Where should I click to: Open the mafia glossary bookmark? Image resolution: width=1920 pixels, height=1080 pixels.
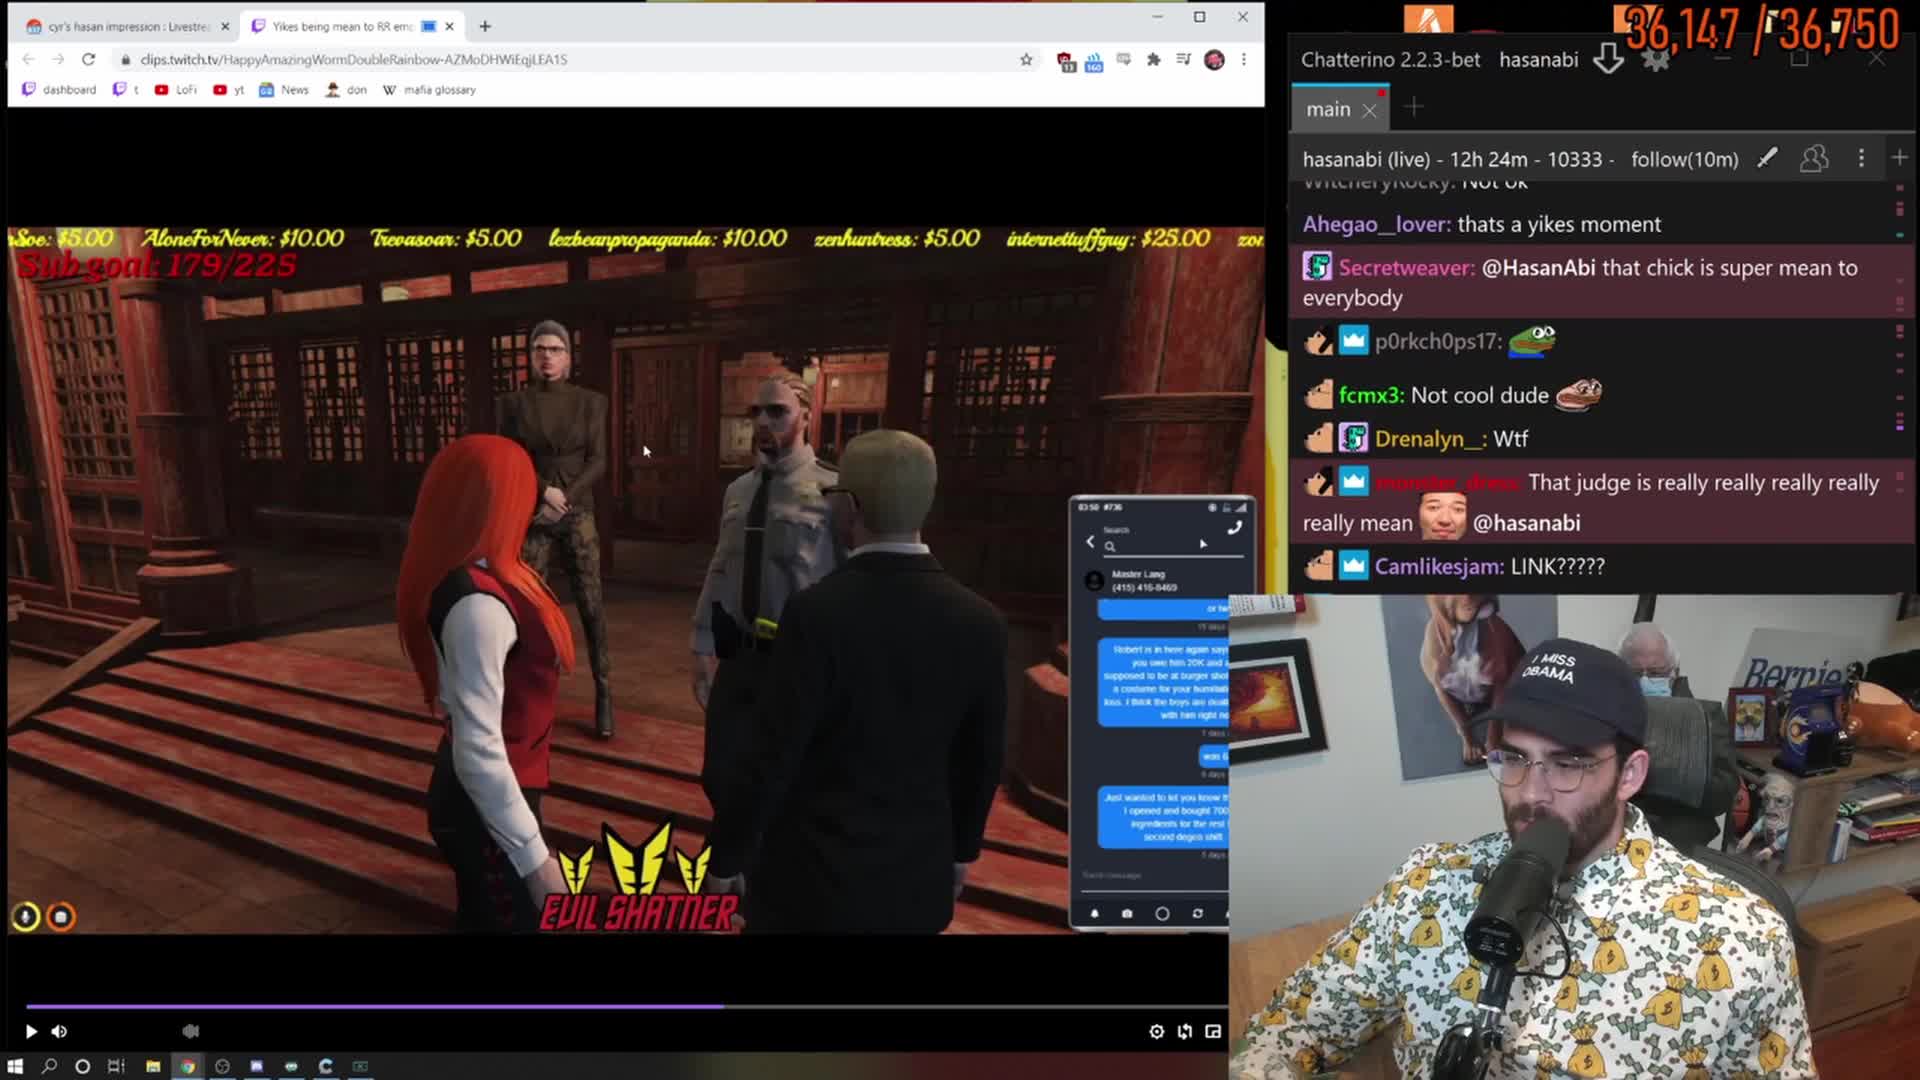coord(429,90)
